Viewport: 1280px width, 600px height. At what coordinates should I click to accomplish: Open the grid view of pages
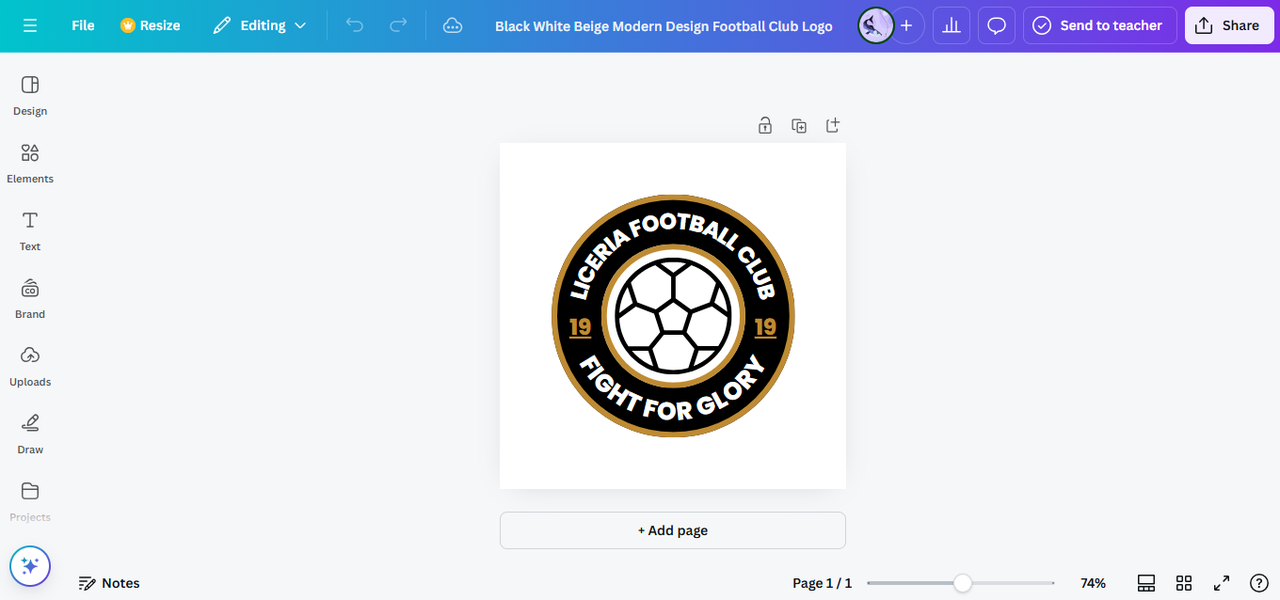(x=1184, y=583)
